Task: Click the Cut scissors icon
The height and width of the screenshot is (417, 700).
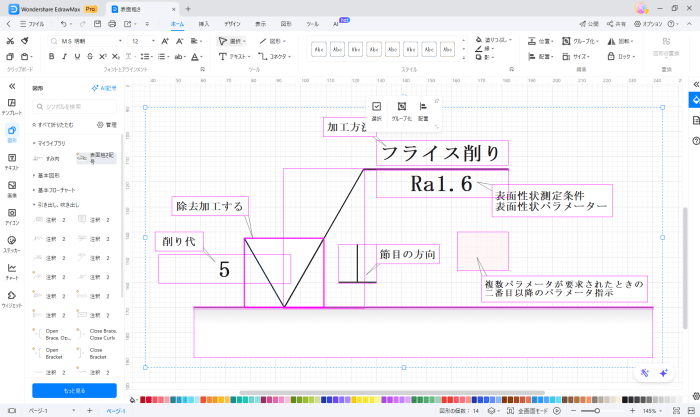Action: coord(10,41)
